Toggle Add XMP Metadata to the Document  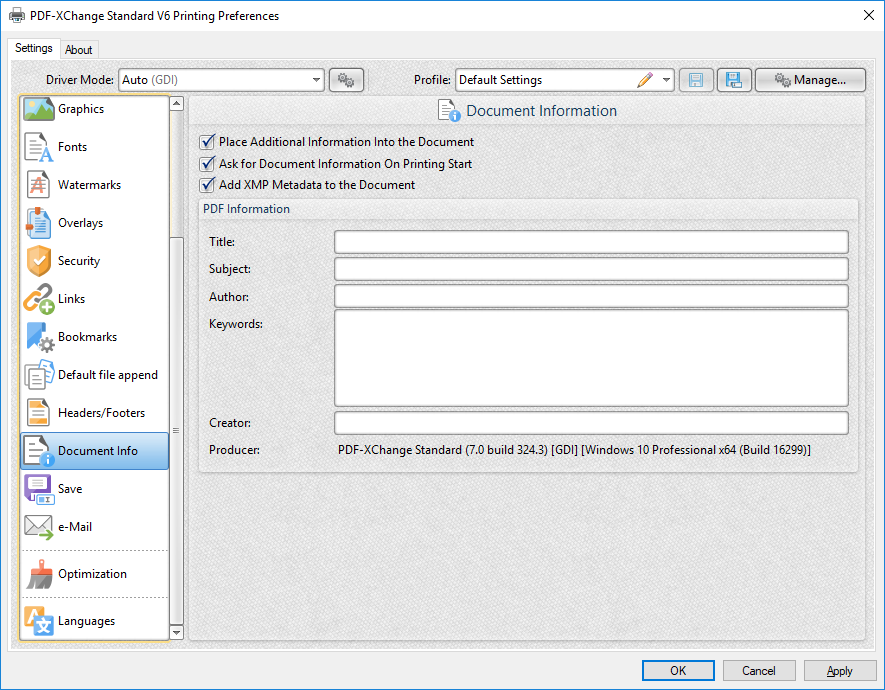pyautogui.click(x=207, y=184)
